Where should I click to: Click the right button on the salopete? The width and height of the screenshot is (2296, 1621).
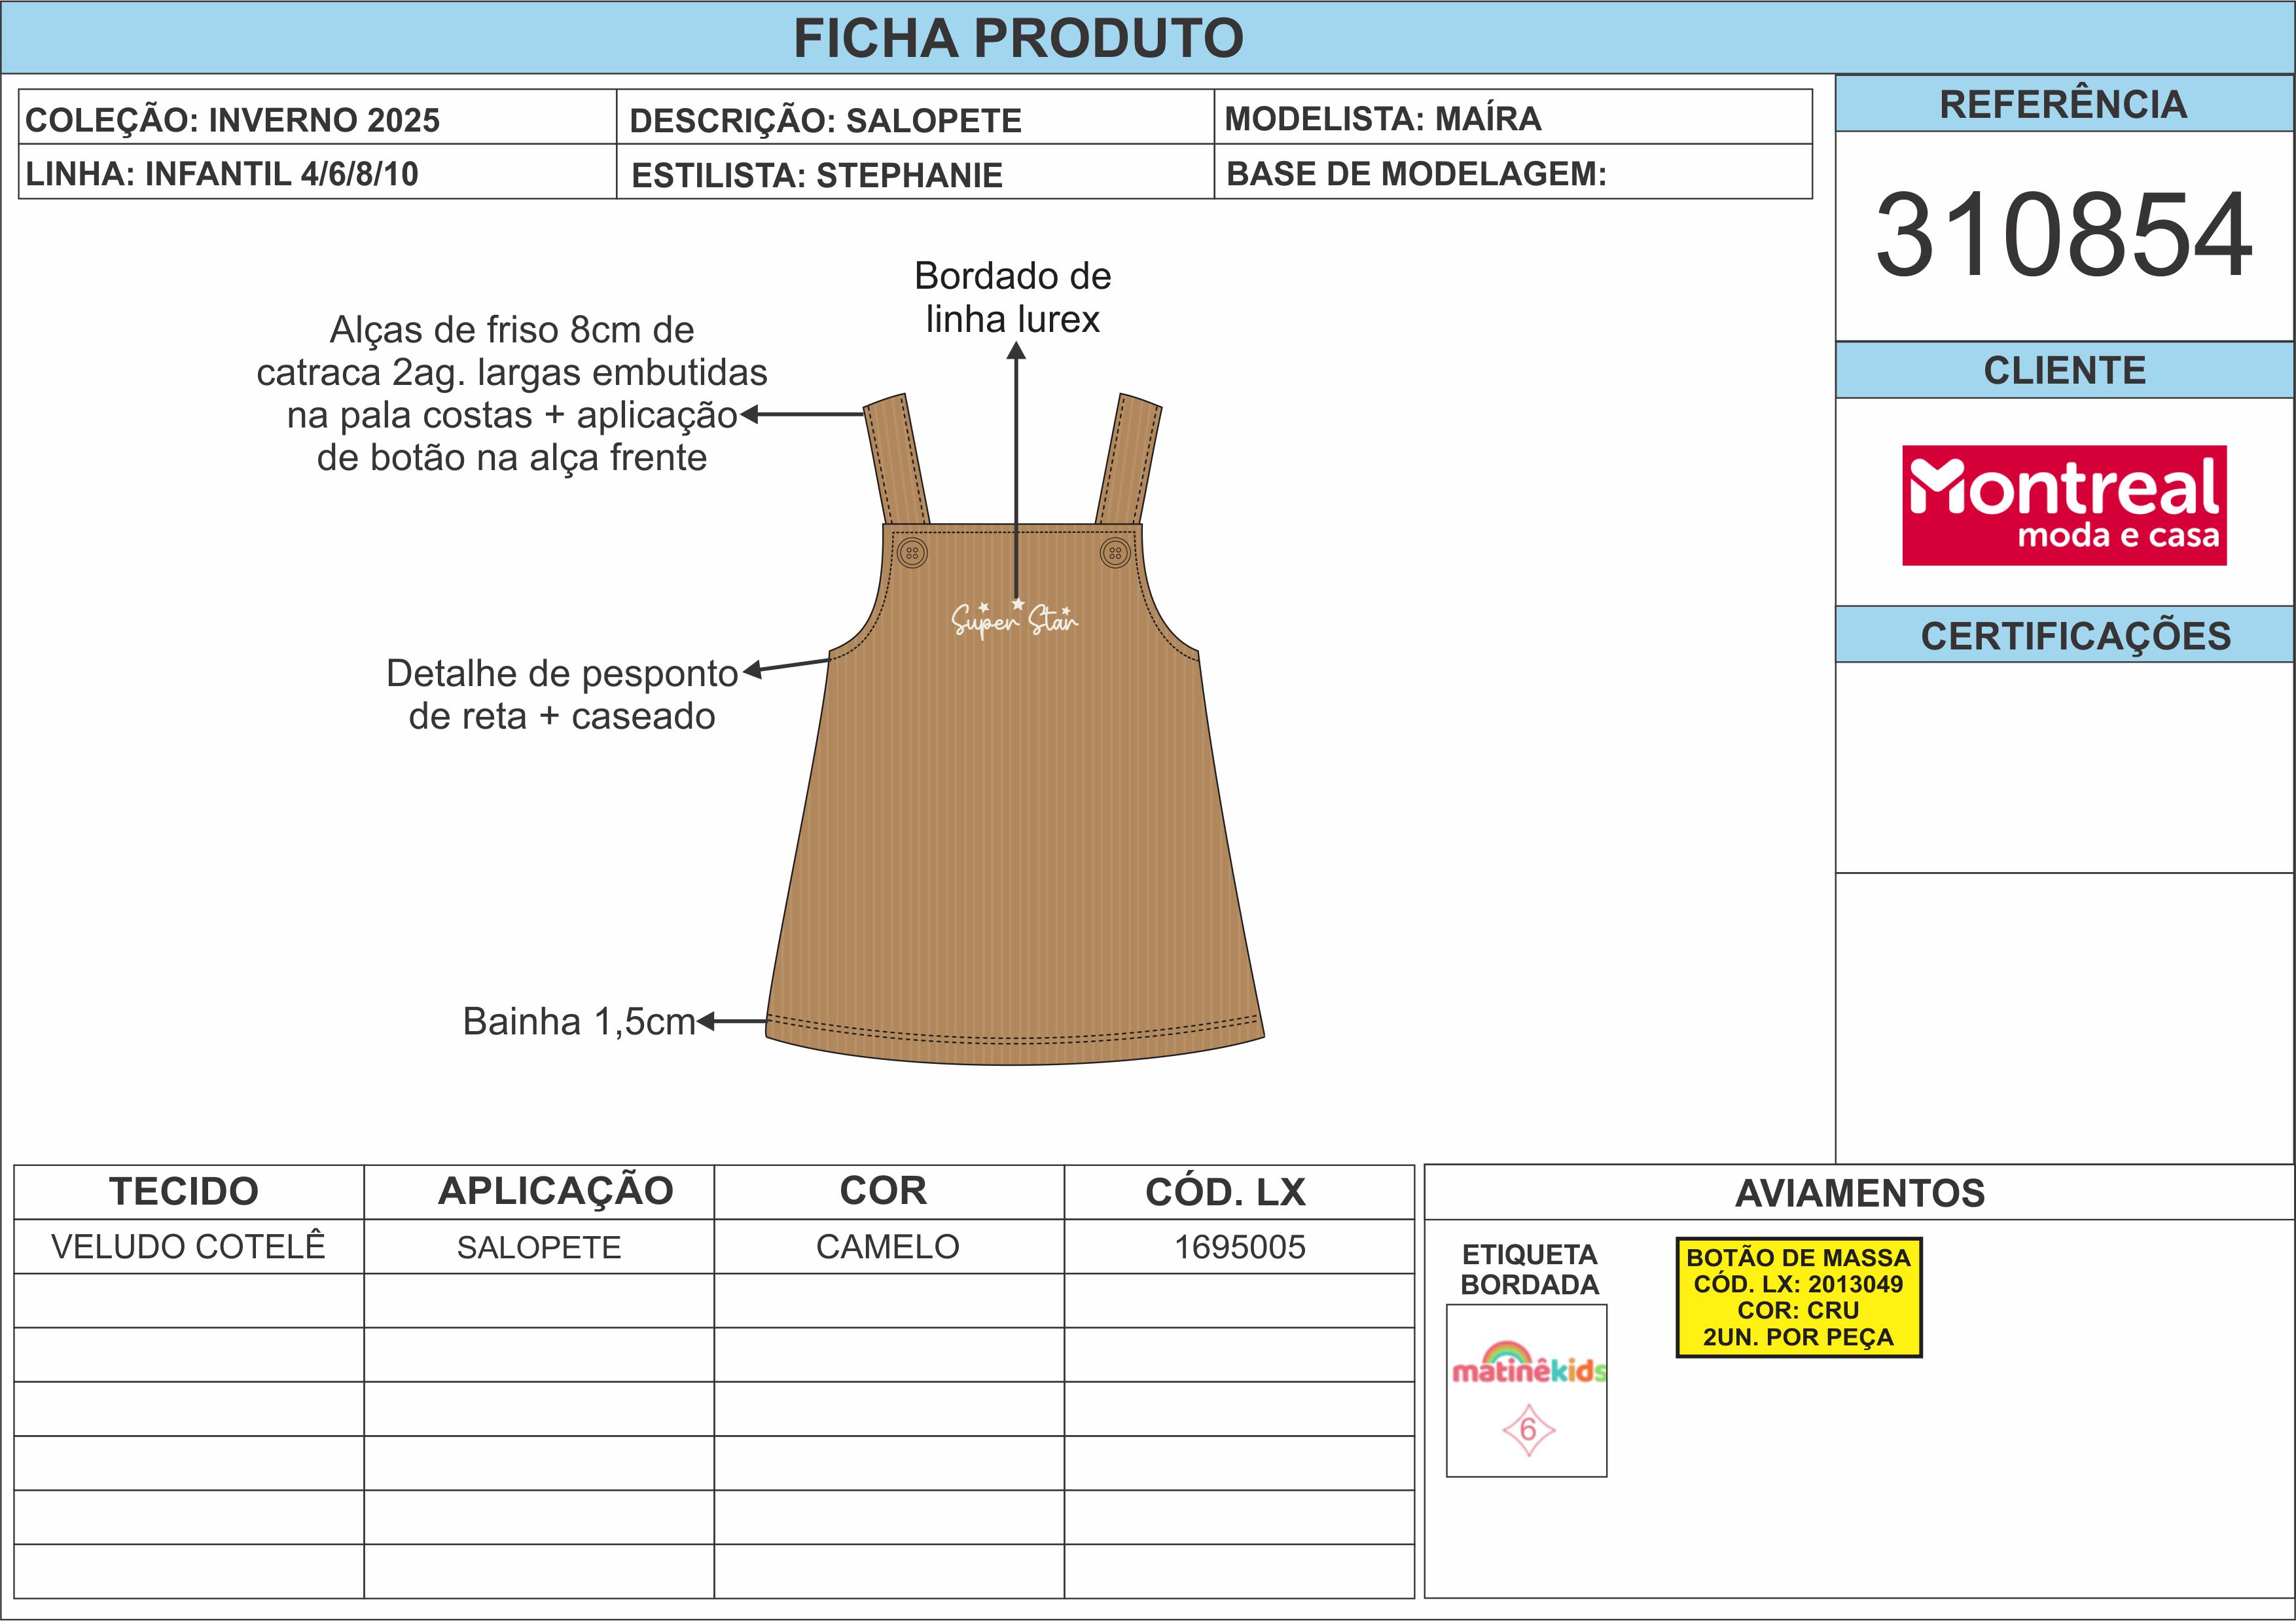pyautogui.click(x=1115, y=553)
